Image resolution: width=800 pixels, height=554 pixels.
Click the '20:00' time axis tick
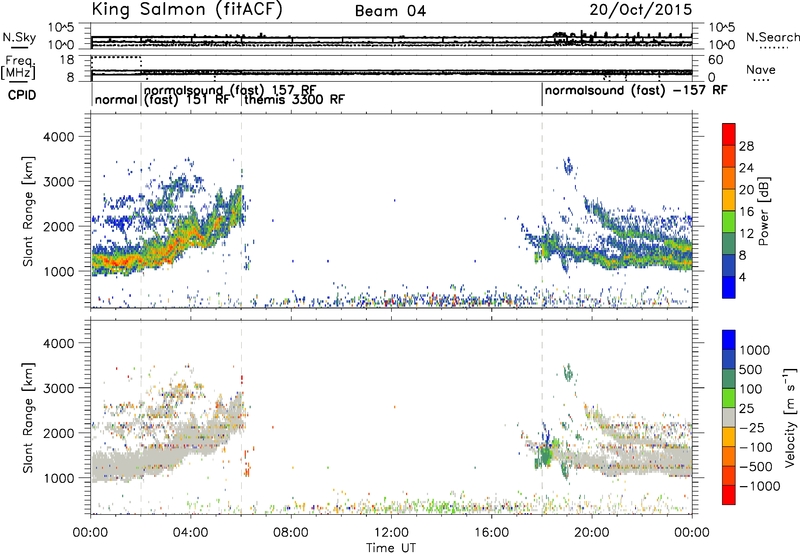(x=591, y=533)
